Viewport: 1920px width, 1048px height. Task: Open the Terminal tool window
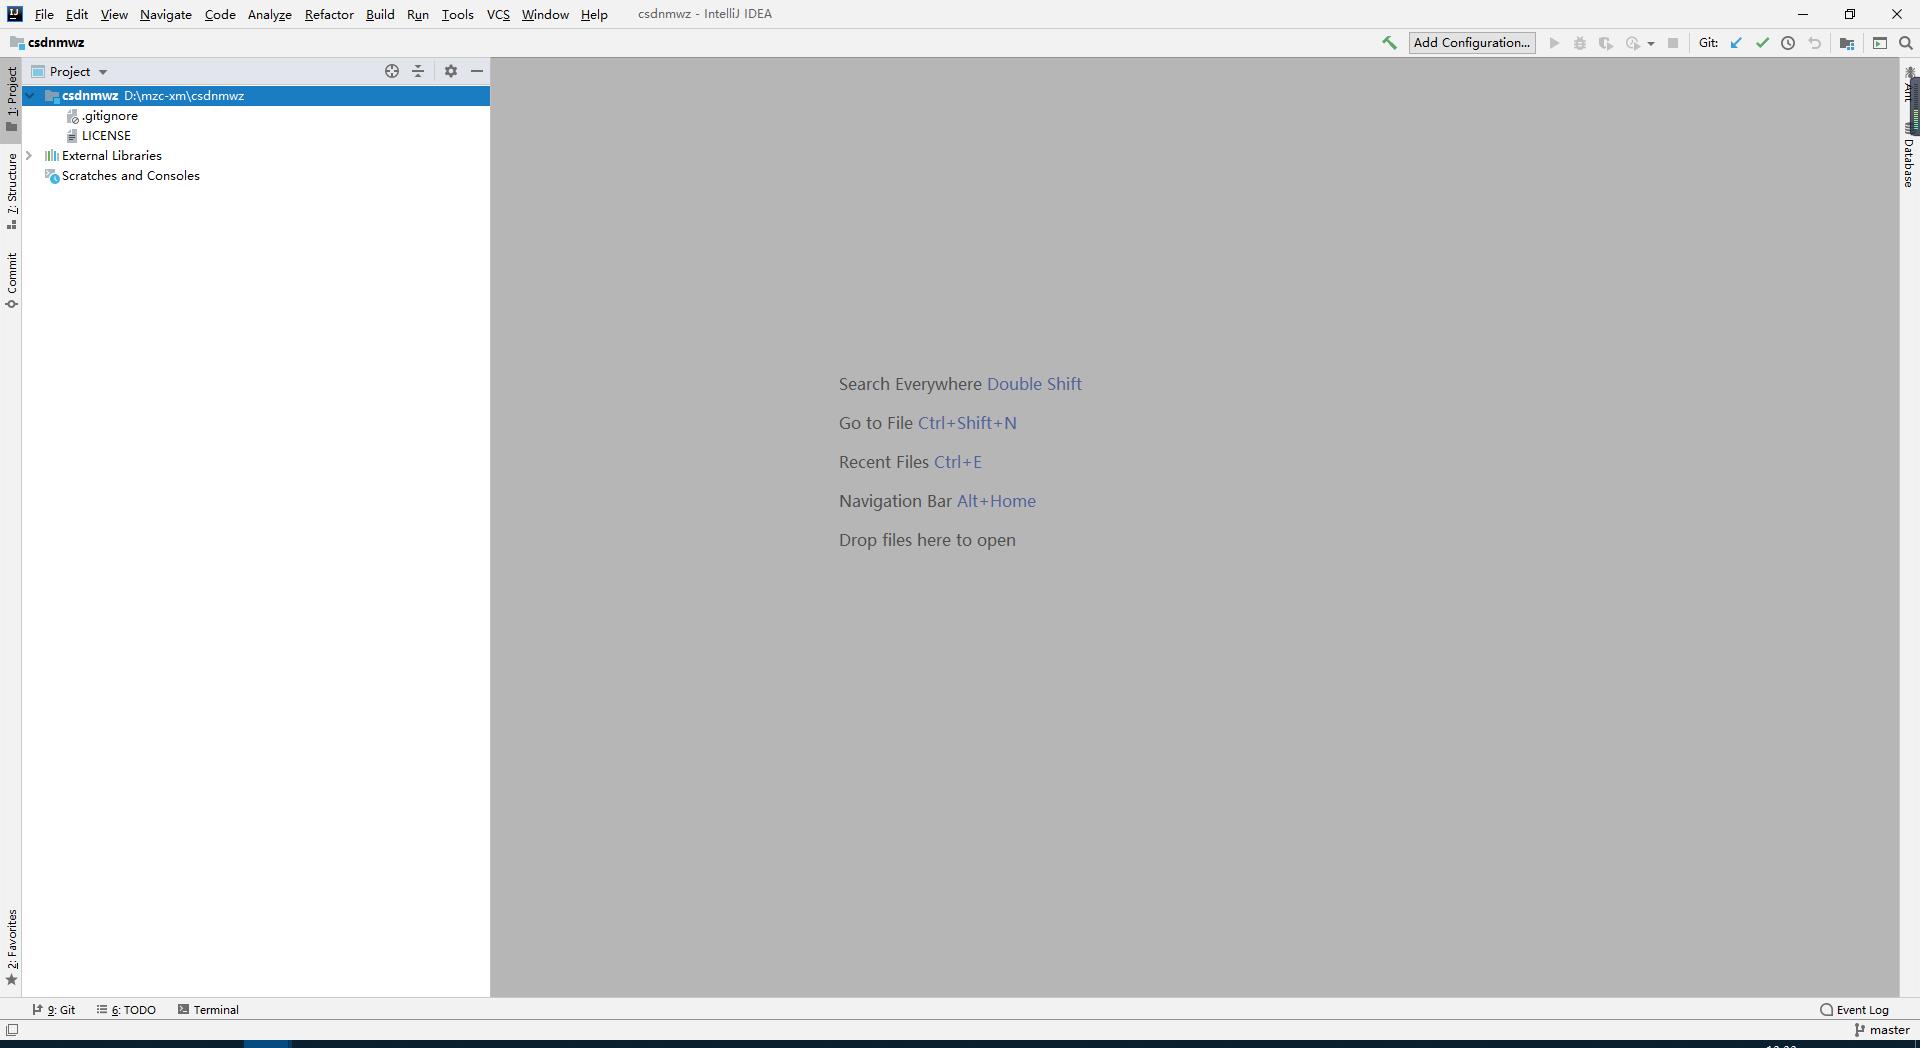tap(208, 1010)
